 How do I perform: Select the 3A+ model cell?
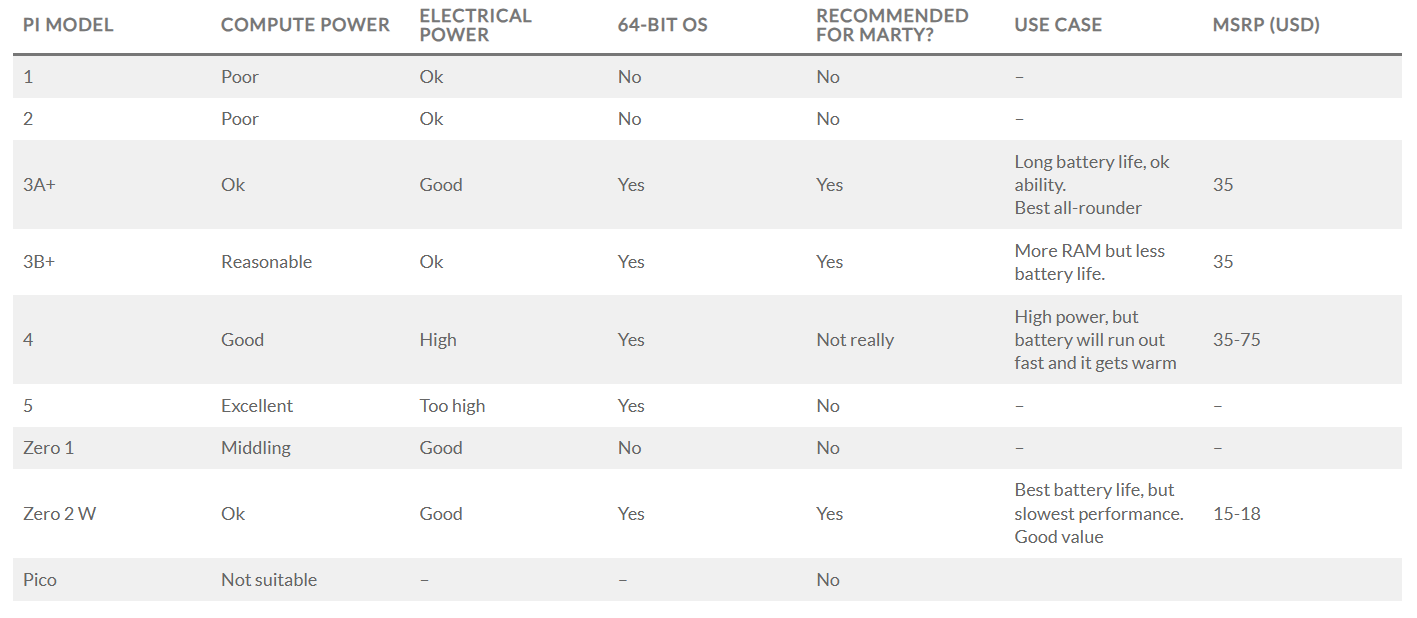click(39, 185)
